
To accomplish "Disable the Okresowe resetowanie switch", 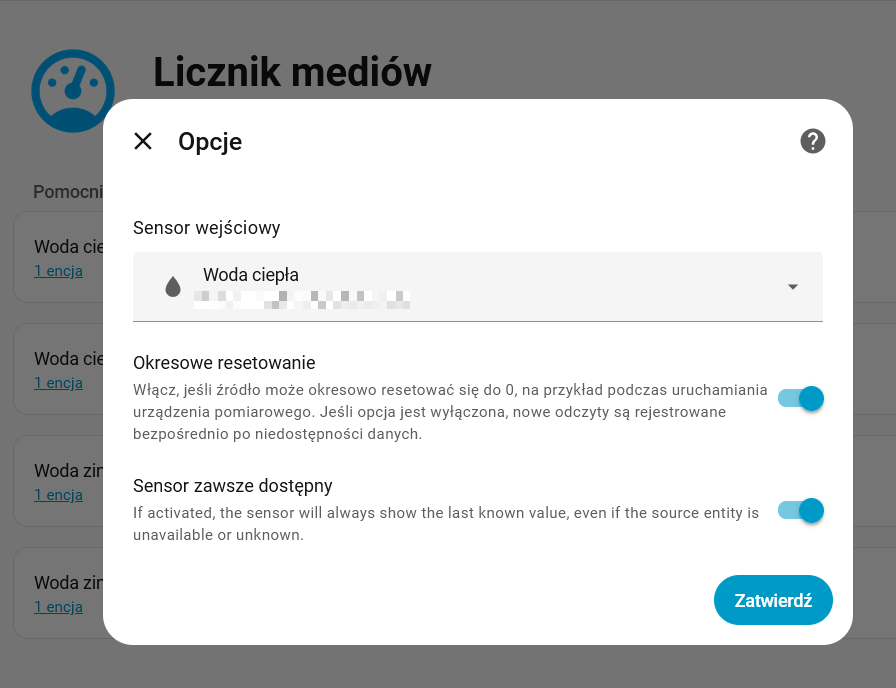I will click(x=800, y=399).
